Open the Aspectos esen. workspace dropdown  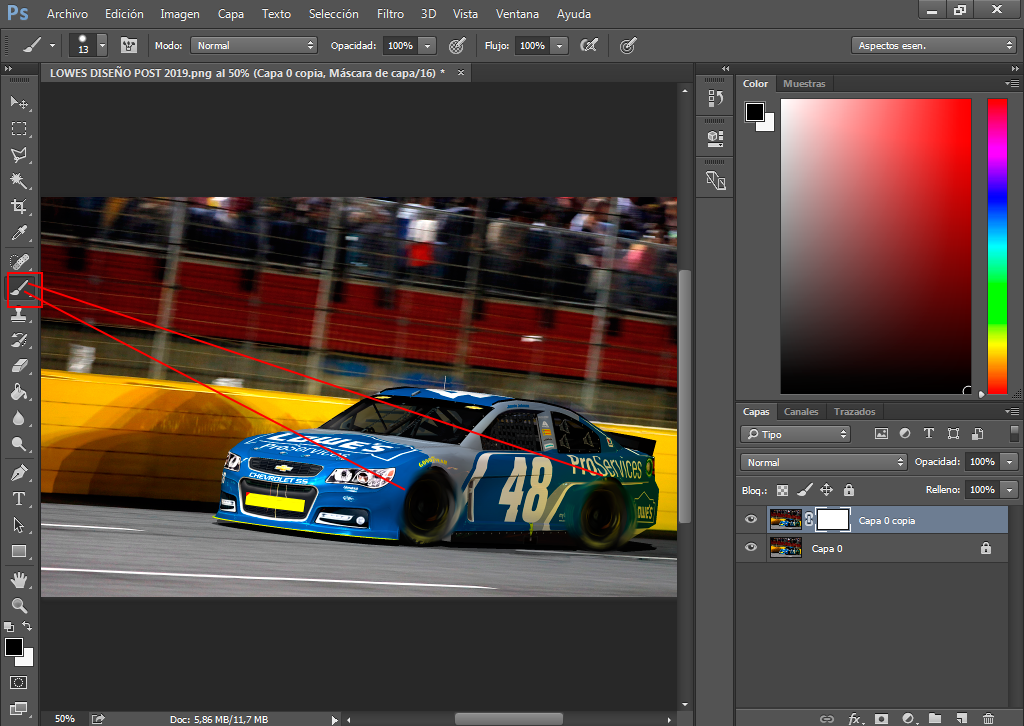(x=934, y=45)
